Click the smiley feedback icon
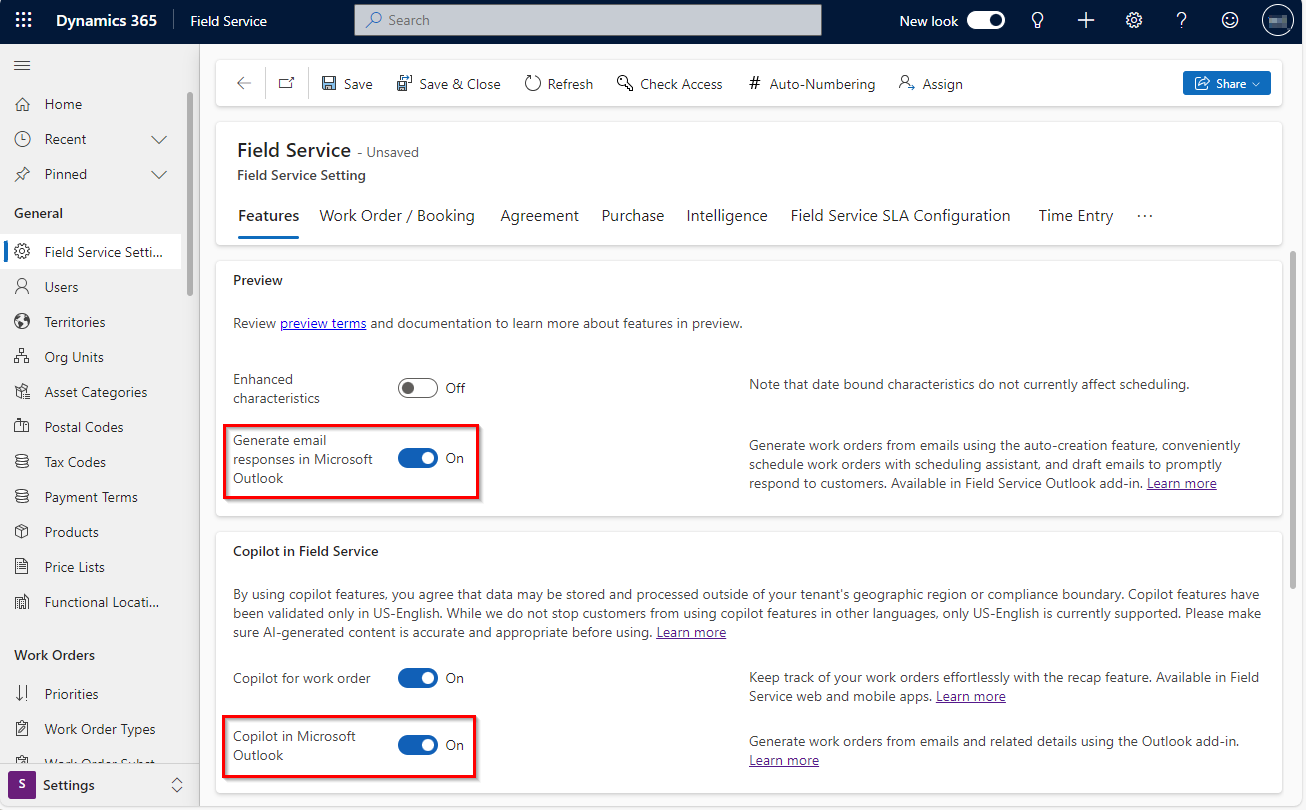 tap(1230, 20)
